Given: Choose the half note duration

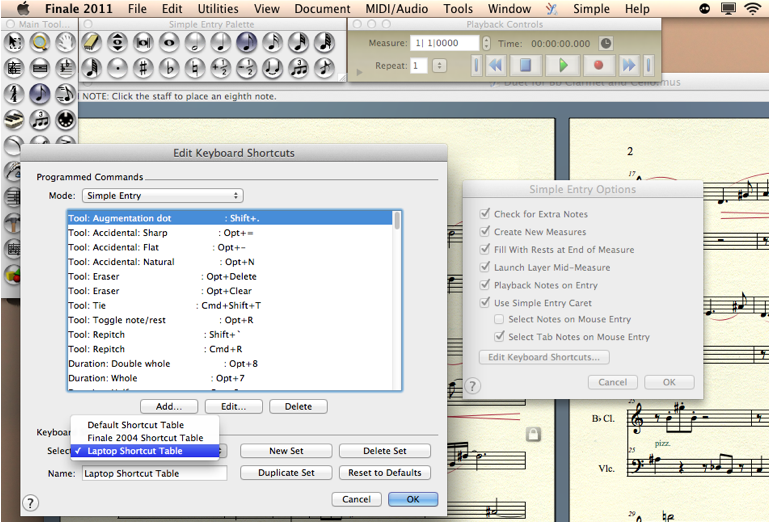Looking at the screenshot, I should coord(195,43).
